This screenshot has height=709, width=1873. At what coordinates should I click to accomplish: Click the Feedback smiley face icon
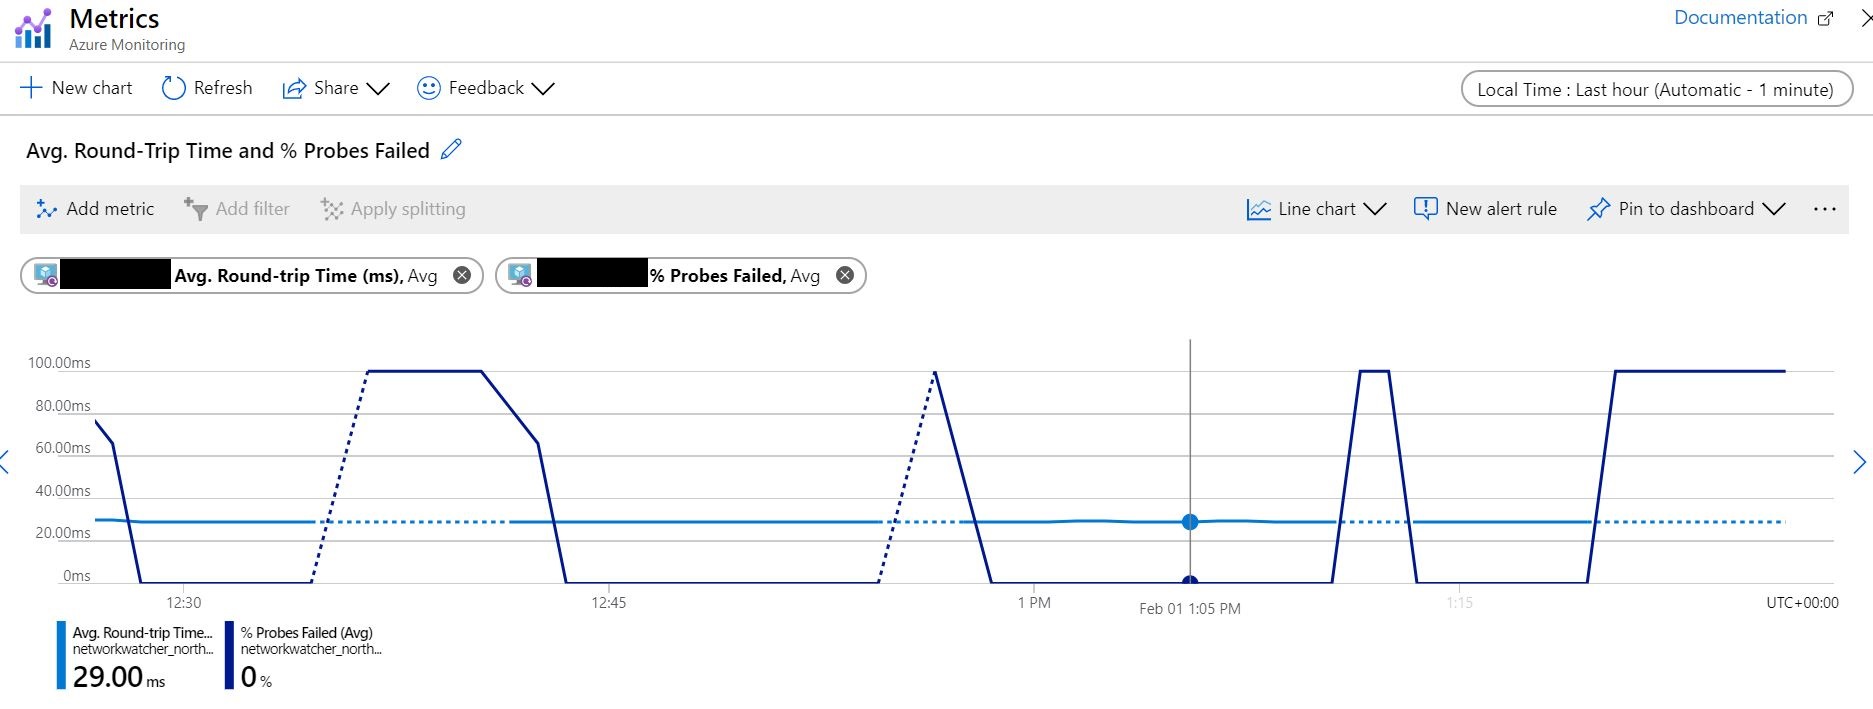(x=428, y=88)
